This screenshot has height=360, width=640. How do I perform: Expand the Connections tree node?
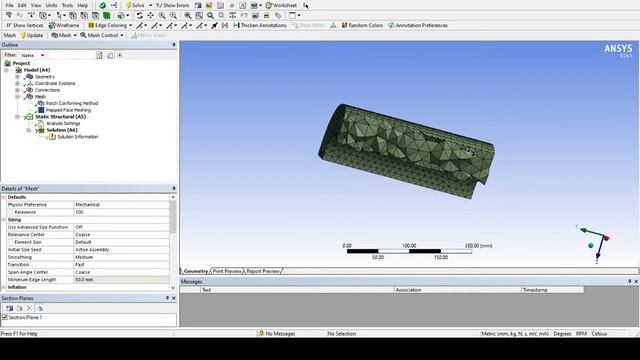17,90
